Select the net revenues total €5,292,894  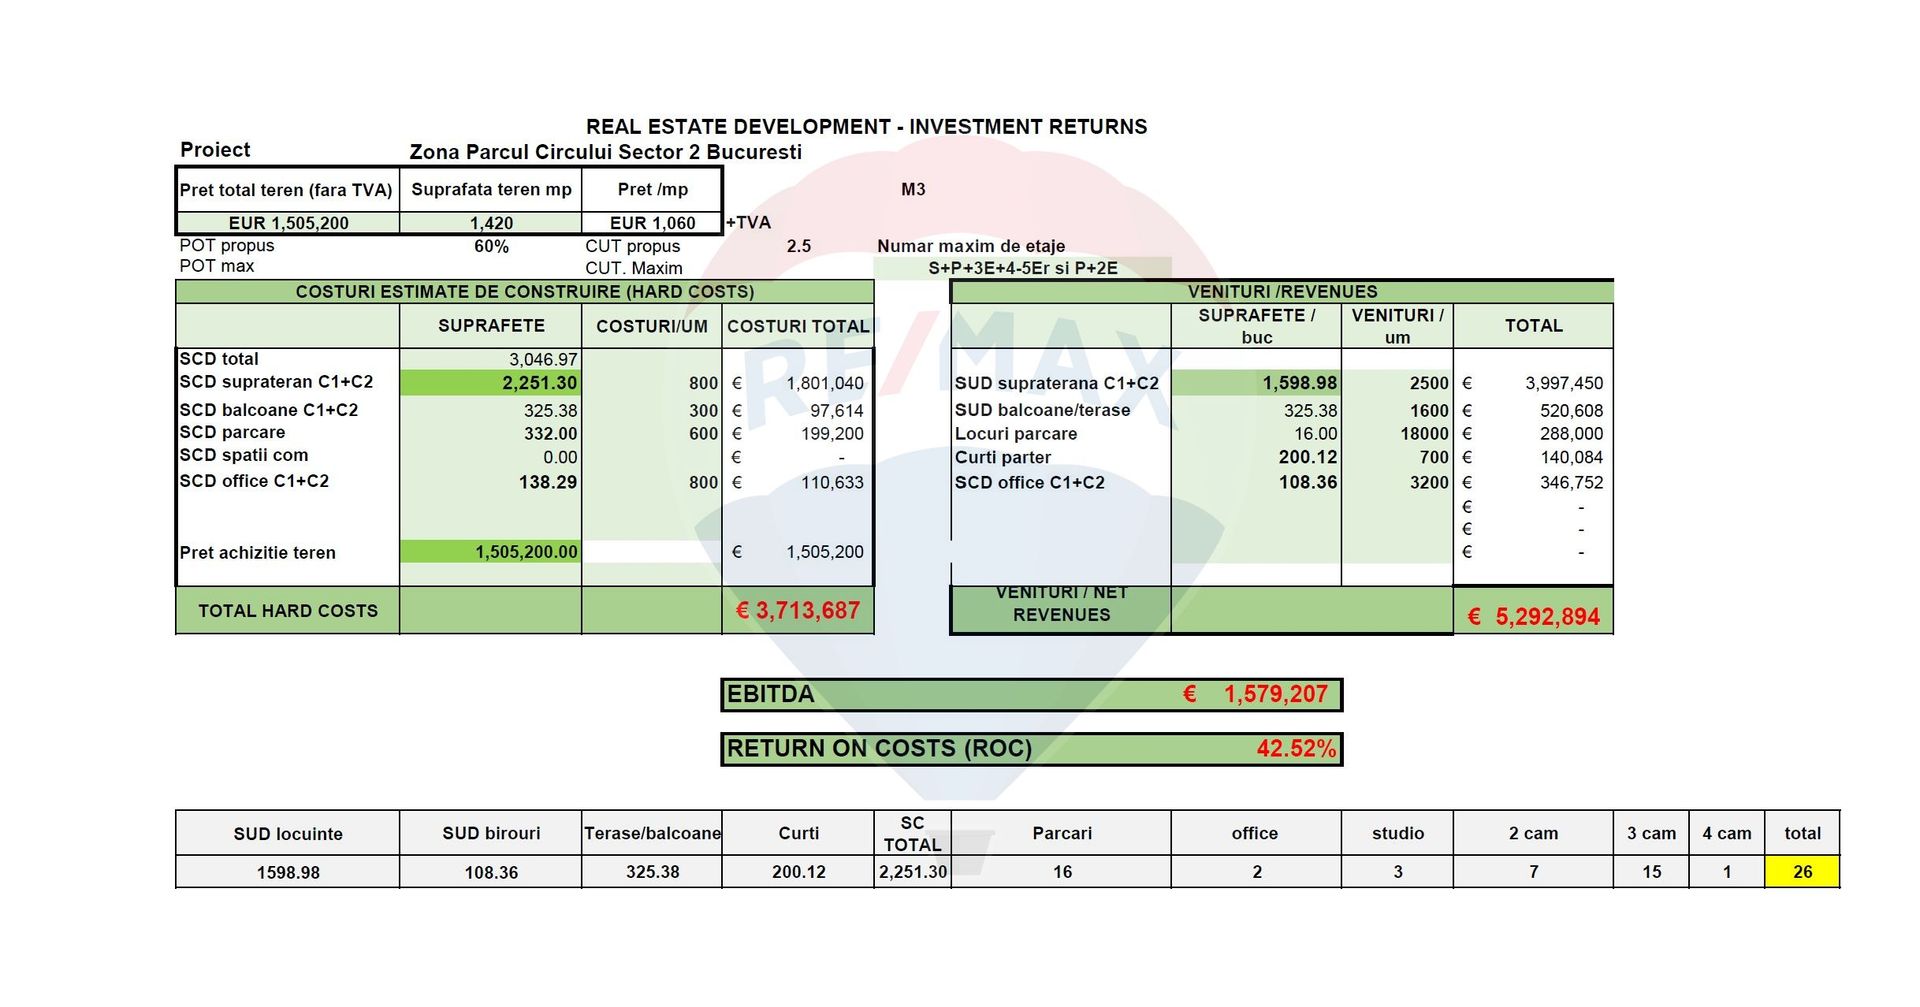(x=1534, y=616)
